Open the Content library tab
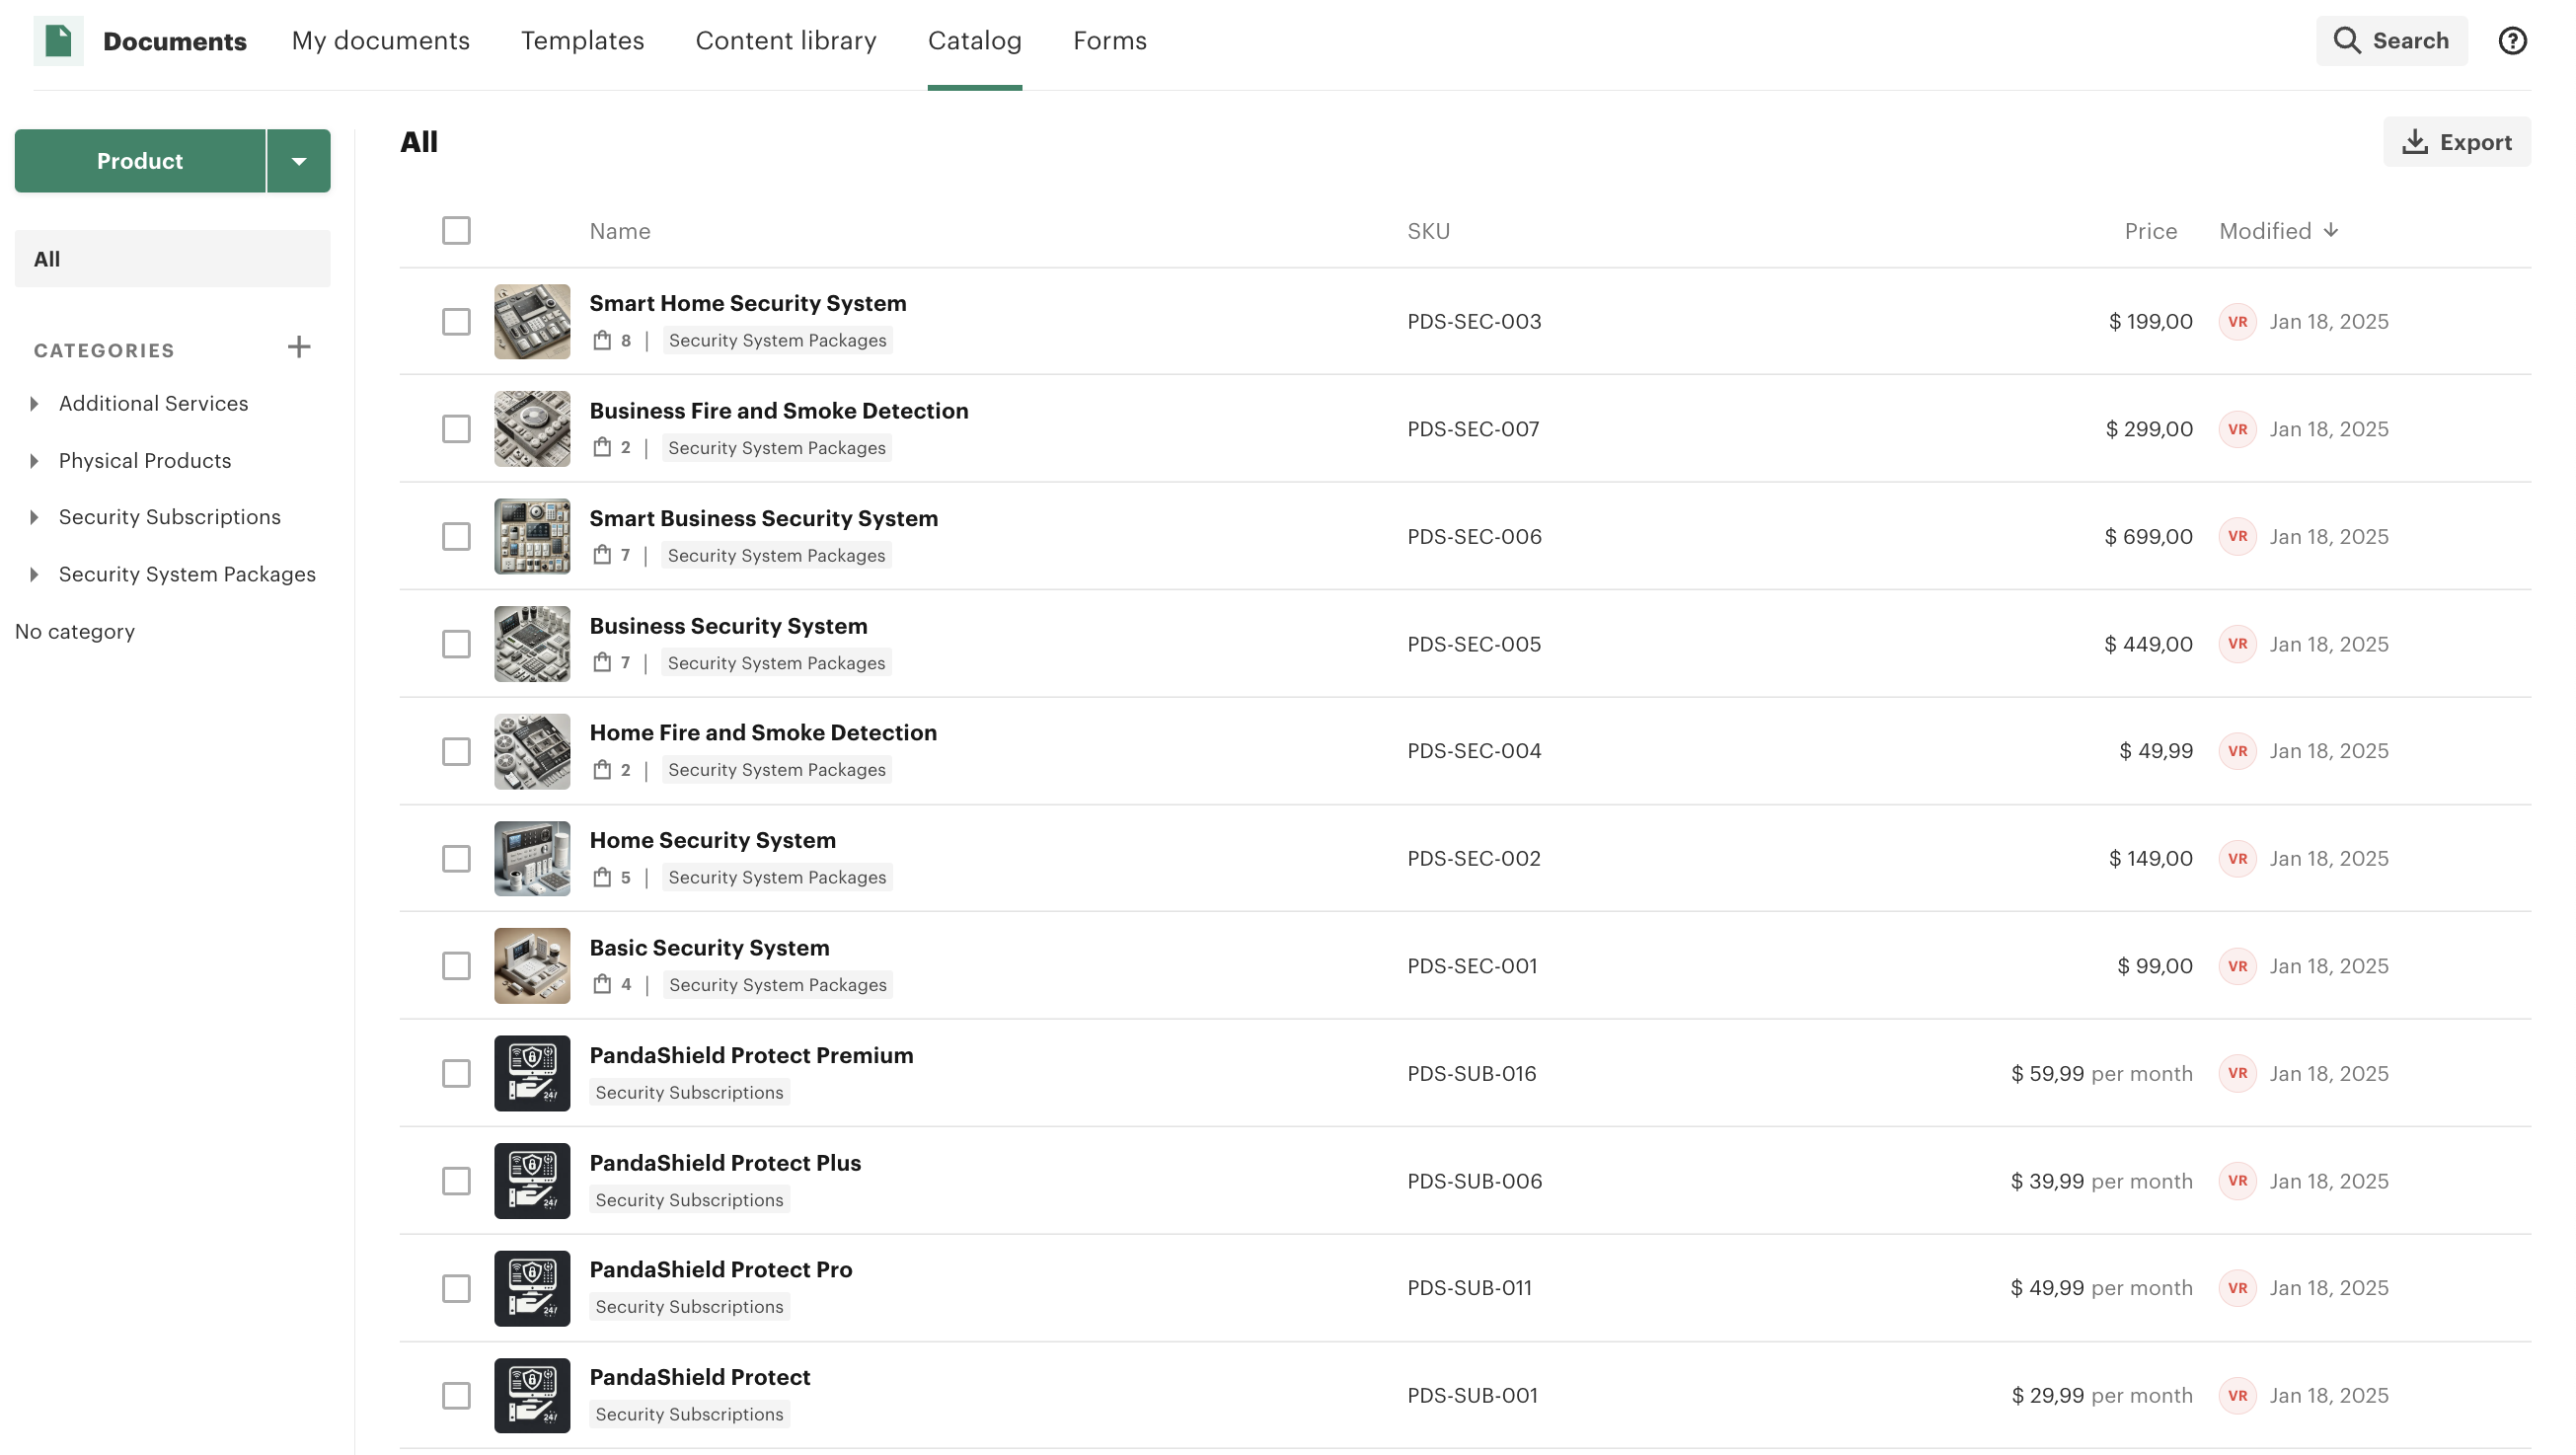Viewport: 2576px width, 1455px height. (x=785, y=41)
